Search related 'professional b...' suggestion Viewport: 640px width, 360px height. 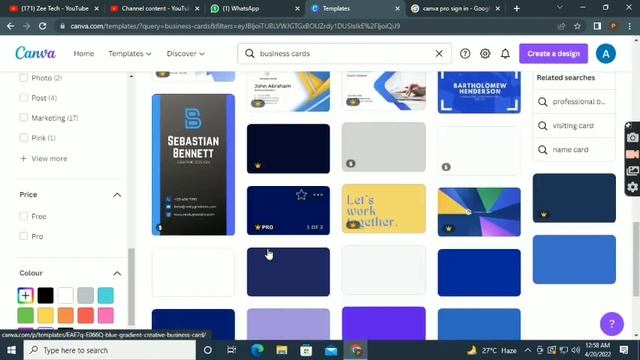click(x=574, y=102)
